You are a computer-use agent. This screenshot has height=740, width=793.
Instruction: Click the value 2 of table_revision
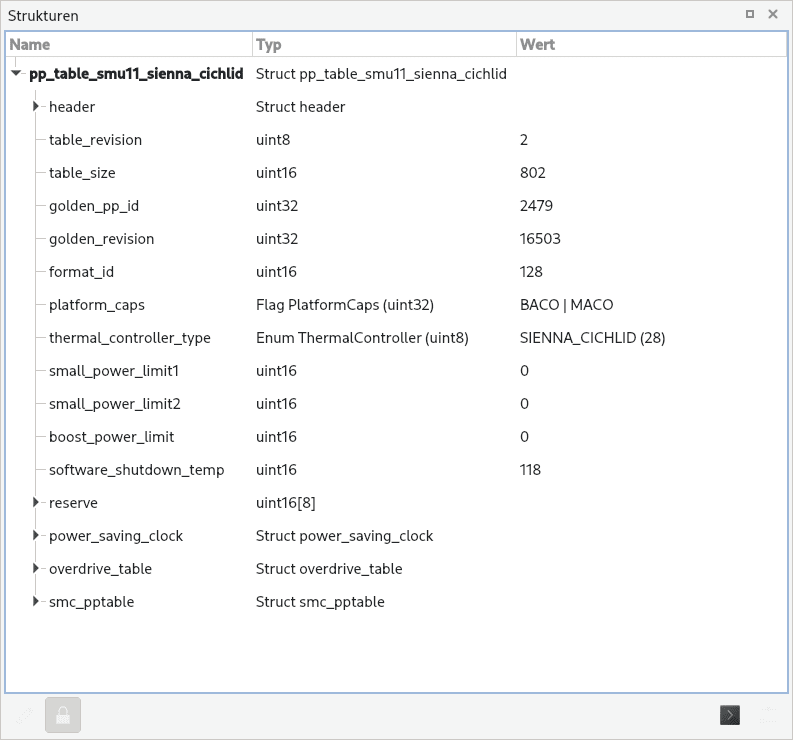[x=524, y=140]
